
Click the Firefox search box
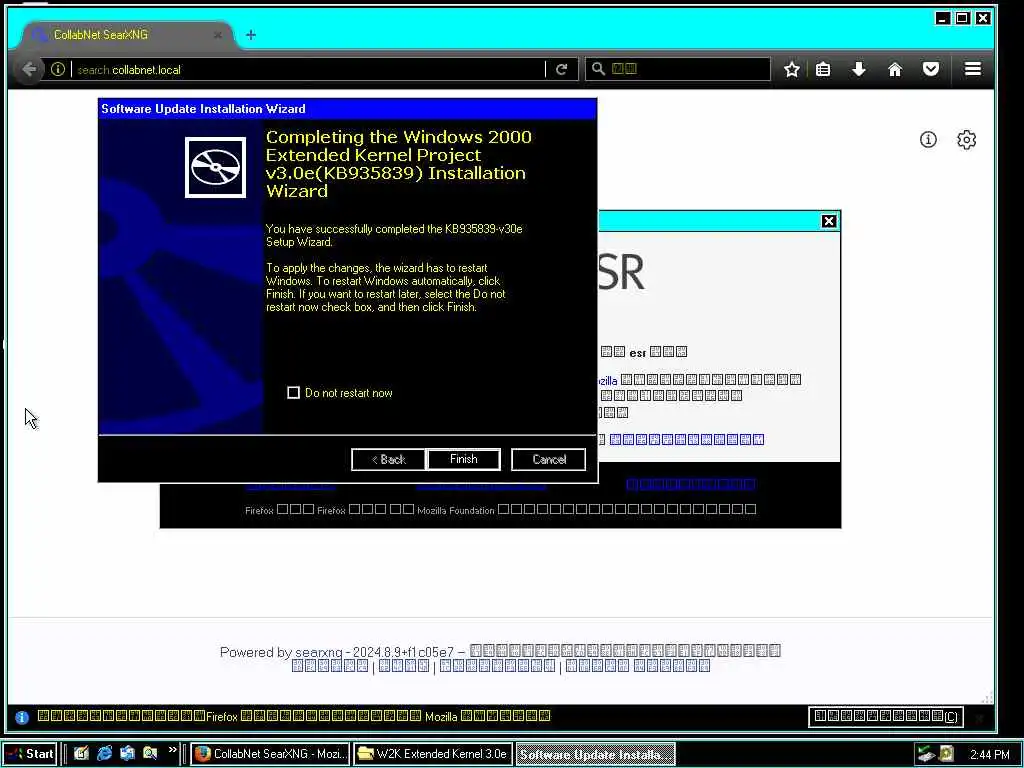678,69
